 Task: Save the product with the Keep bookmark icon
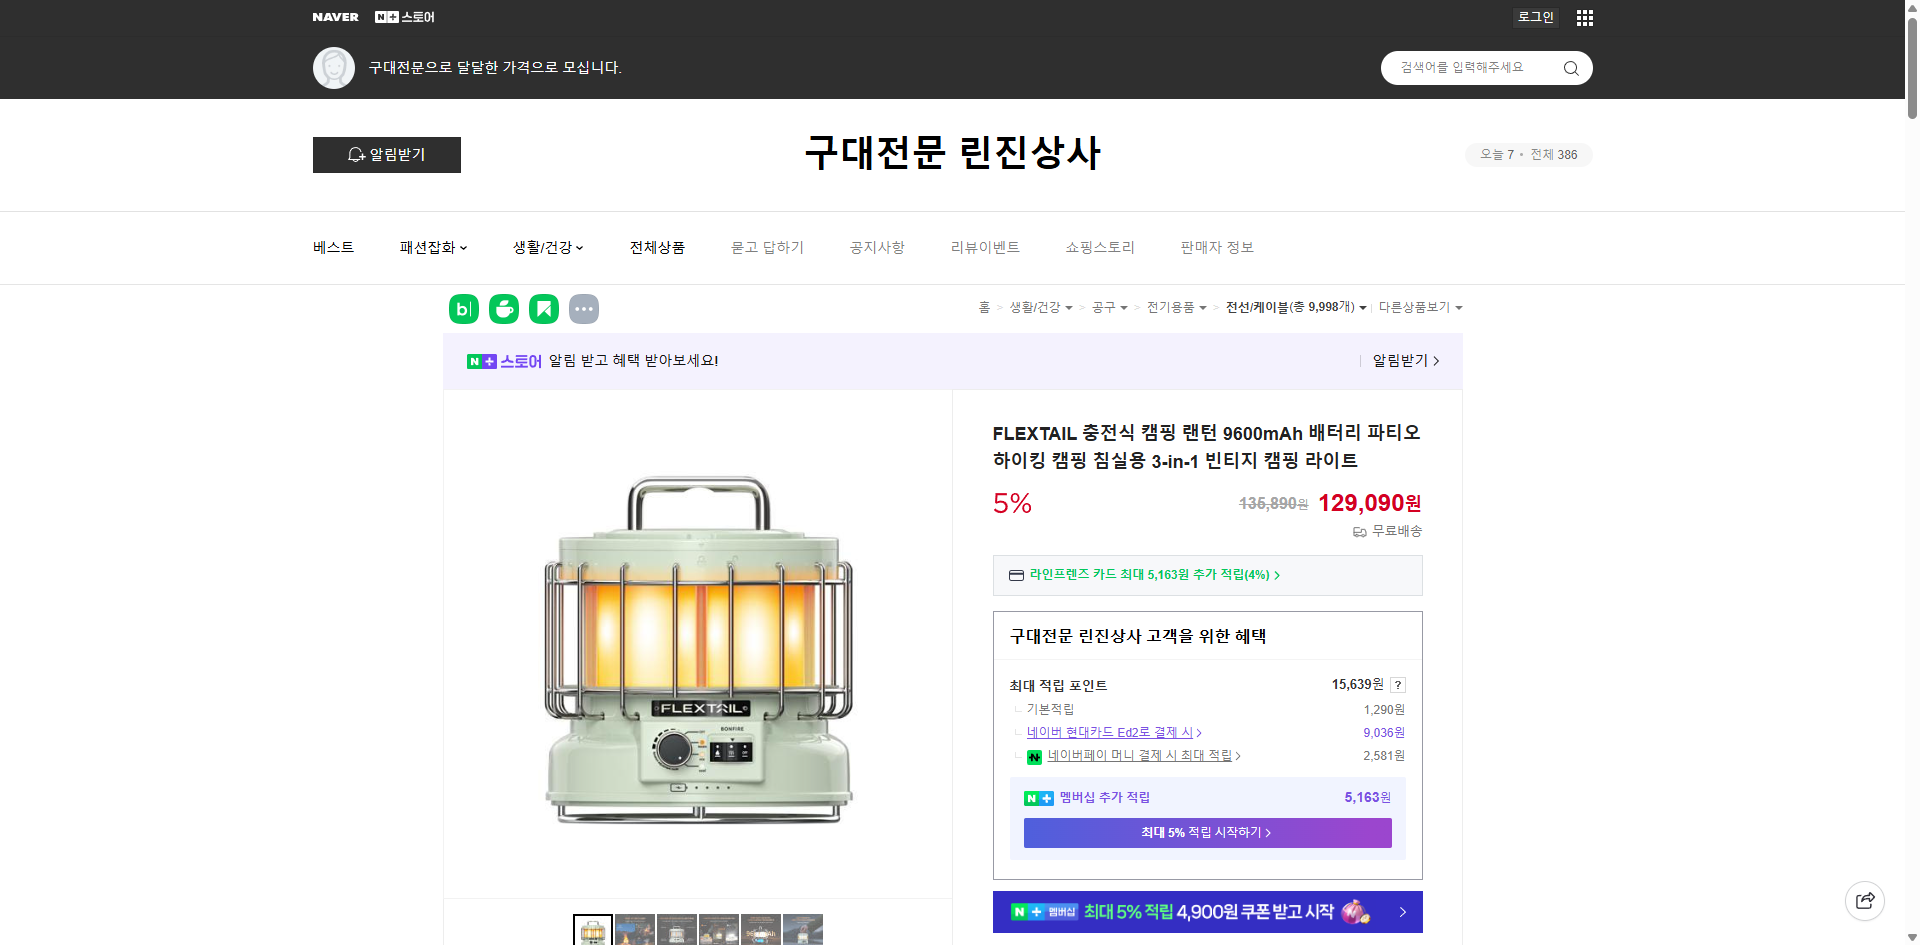click(x=543, y=309)
